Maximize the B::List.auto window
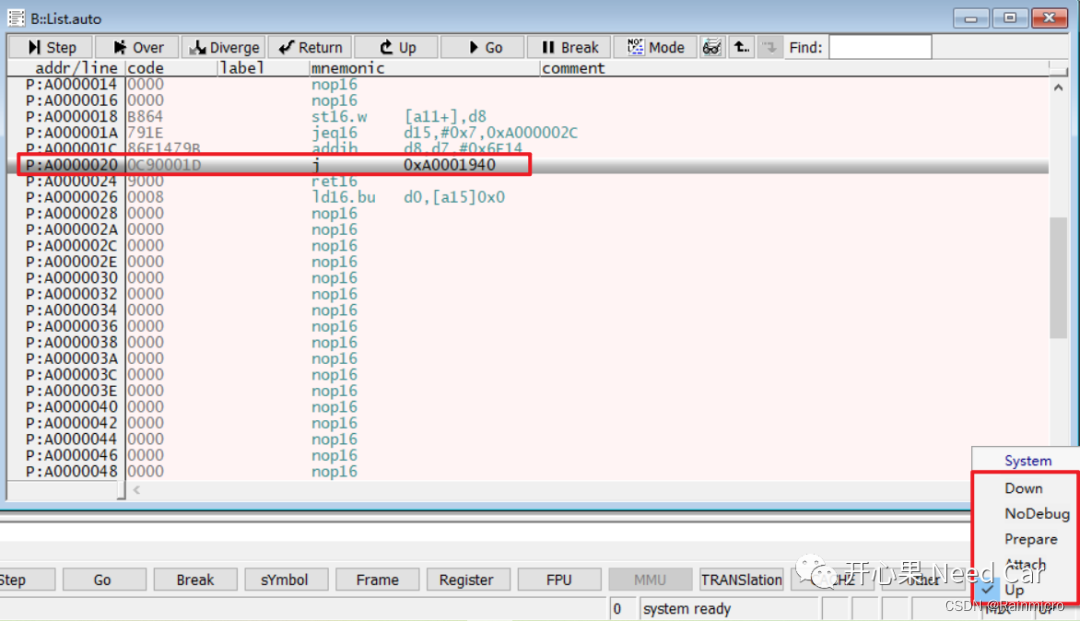 pos(1010,18)
